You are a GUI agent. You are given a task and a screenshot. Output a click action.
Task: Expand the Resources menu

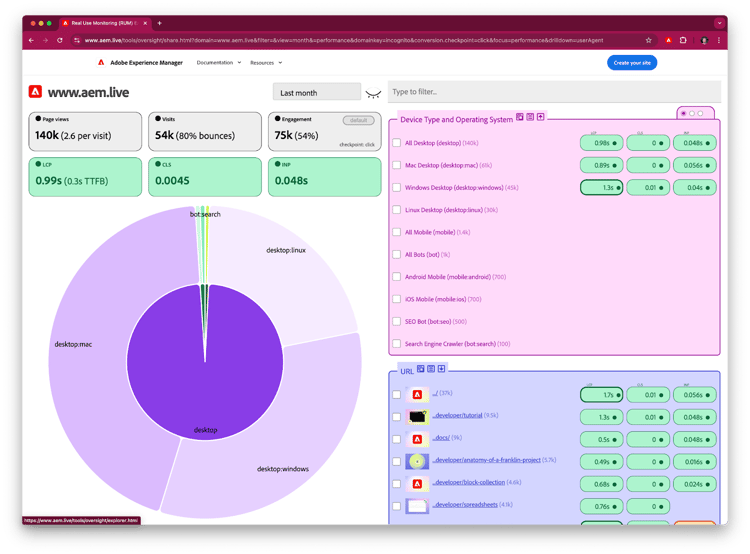coord(266,63)
